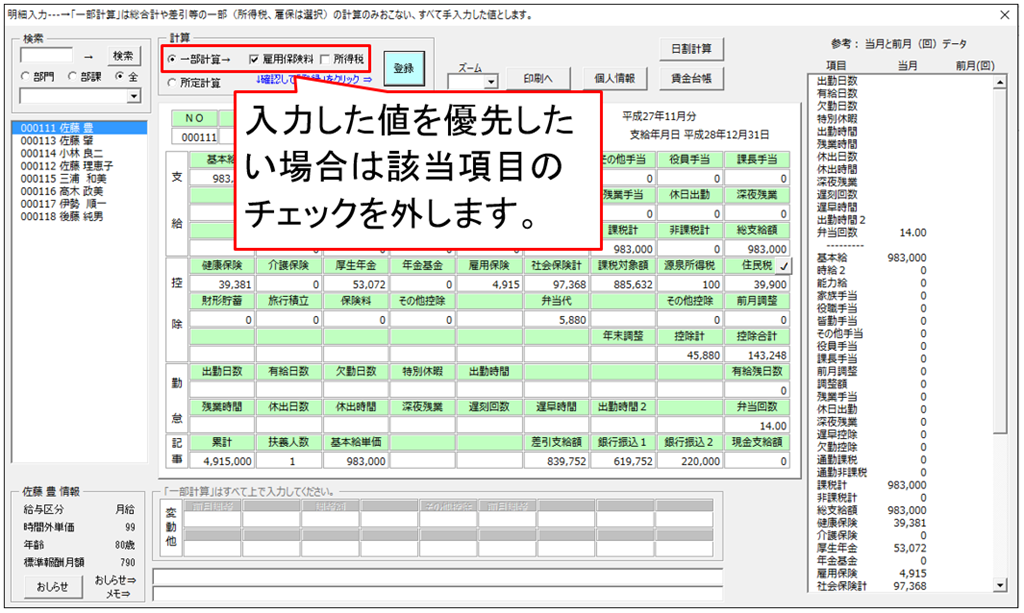Click the 雇用保険 value 4,915
This screenshot has height=613, width=1024.
[490, 285]
